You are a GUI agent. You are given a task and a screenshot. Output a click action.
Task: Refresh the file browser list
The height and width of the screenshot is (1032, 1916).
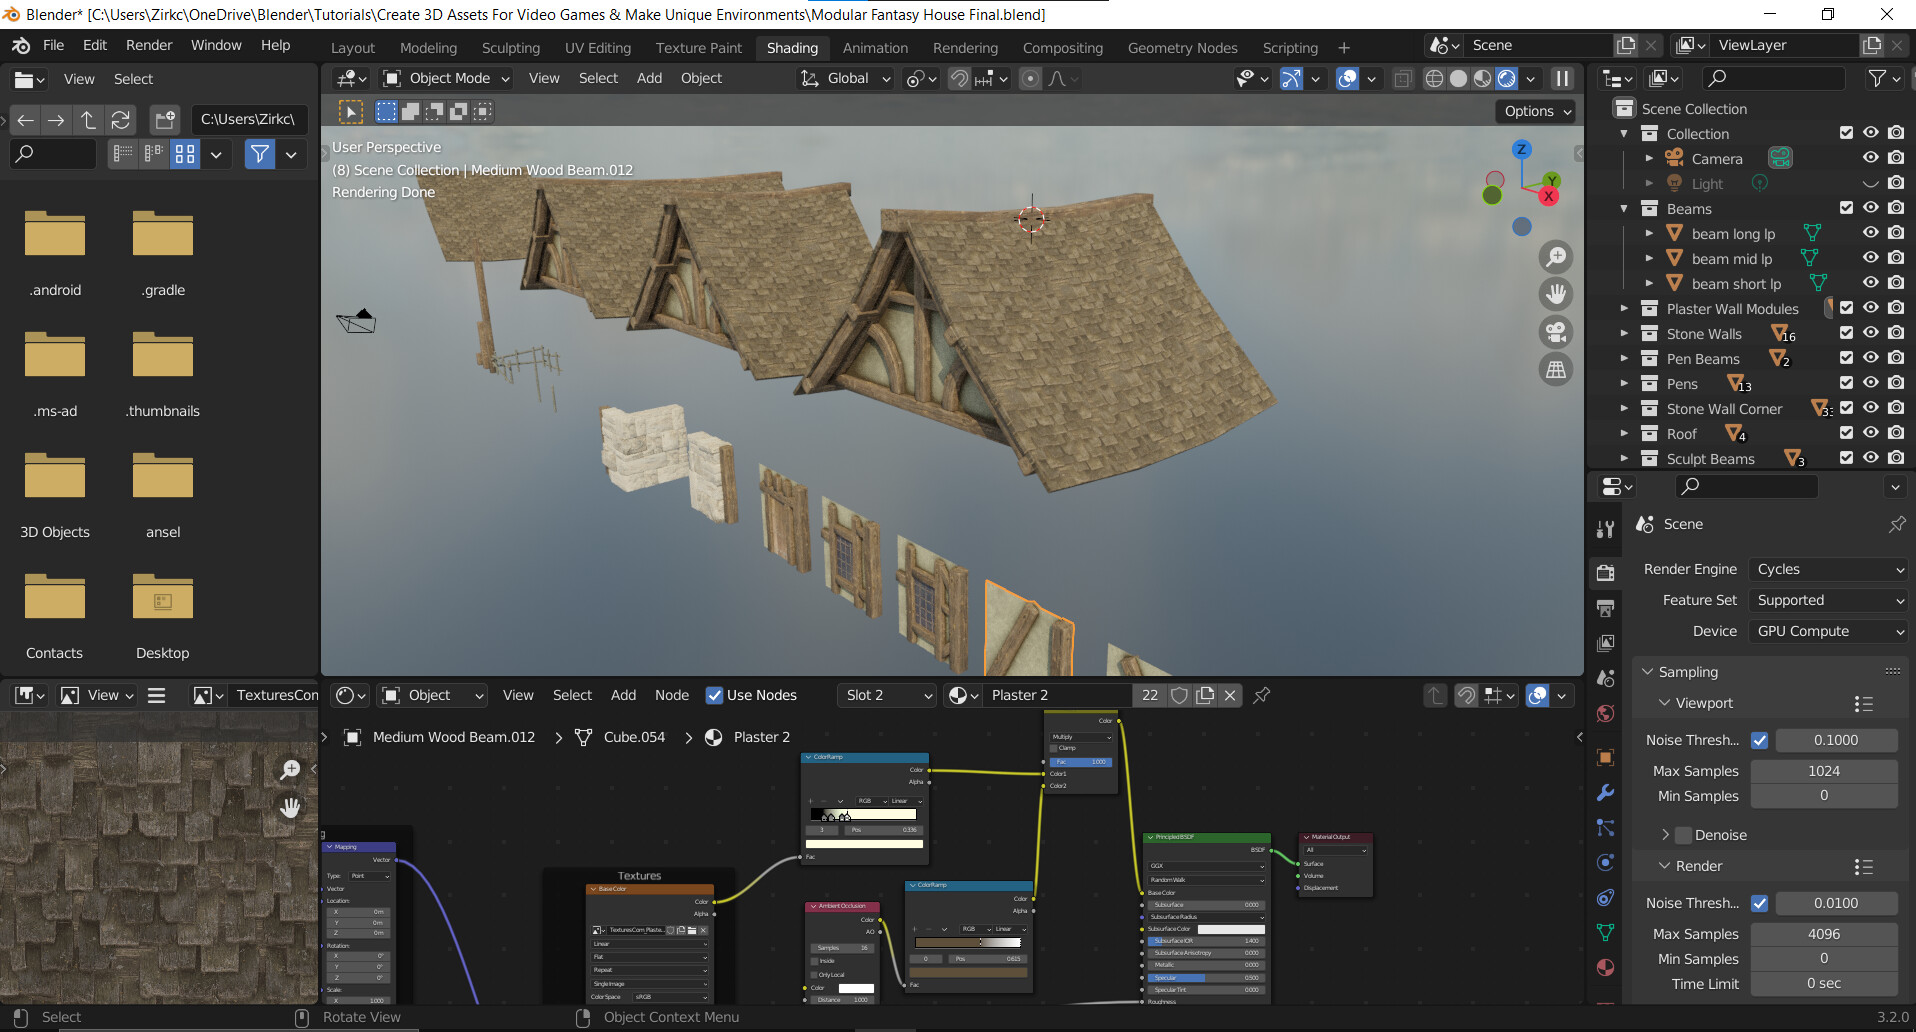(x=121, y=120)
